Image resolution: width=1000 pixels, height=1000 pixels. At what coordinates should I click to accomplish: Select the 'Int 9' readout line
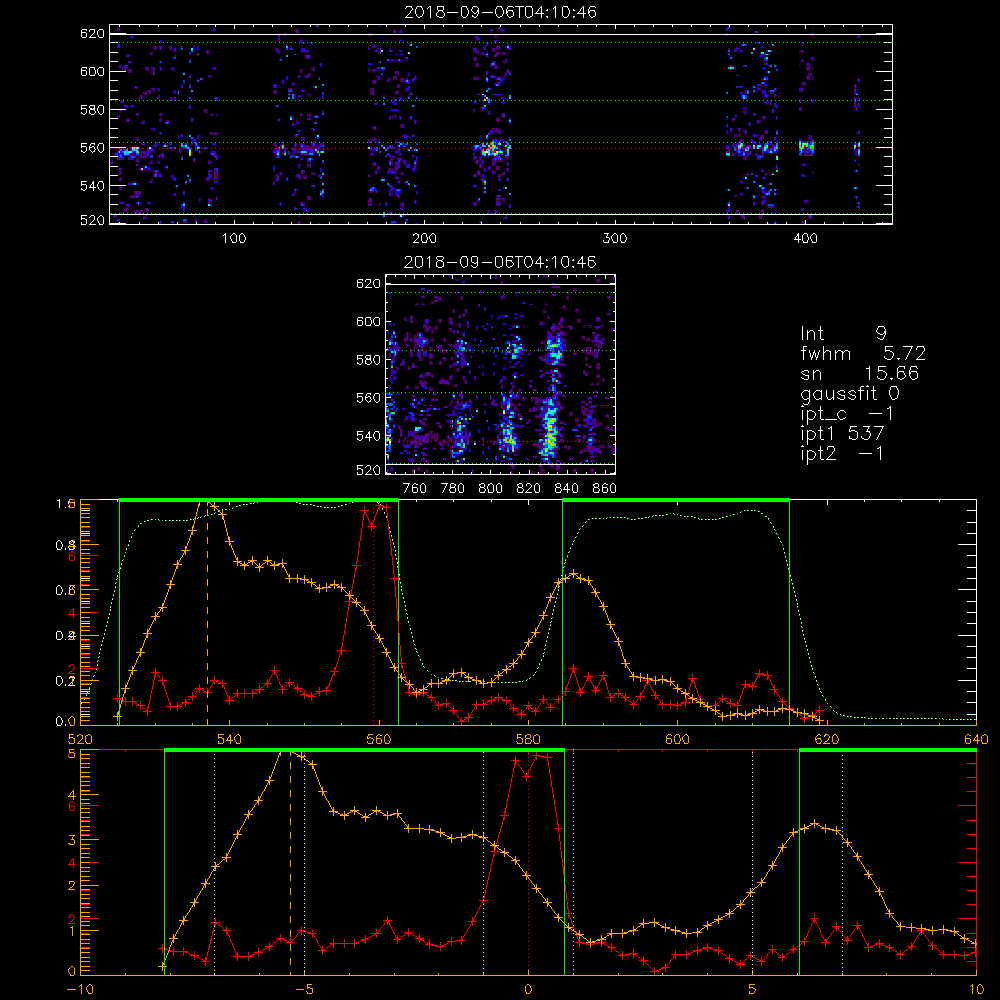pyautogui.click(x=843, y=334)
